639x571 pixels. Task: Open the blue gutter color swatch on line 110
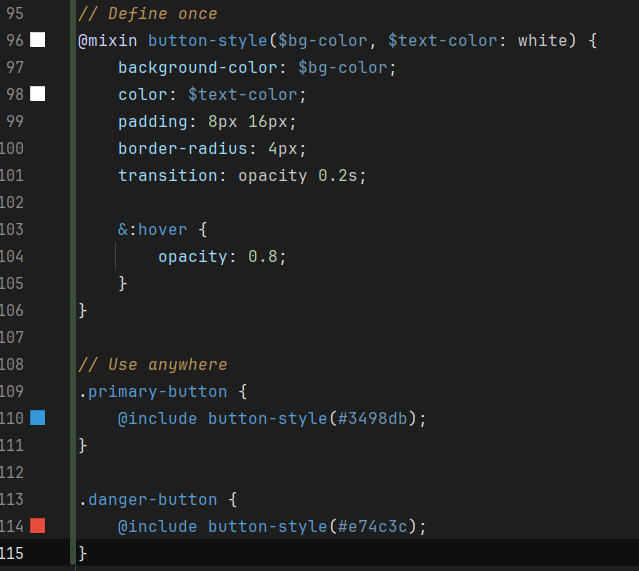[38, 418]
